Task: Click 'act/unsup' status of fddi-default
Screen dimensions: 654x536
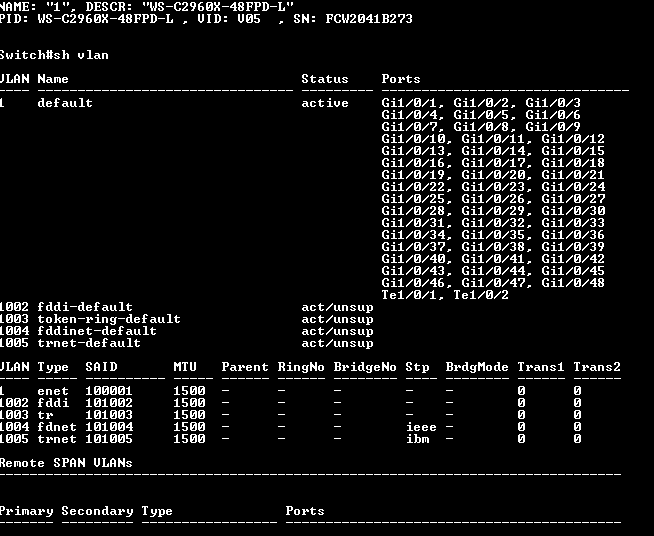Action: (337, 307)
